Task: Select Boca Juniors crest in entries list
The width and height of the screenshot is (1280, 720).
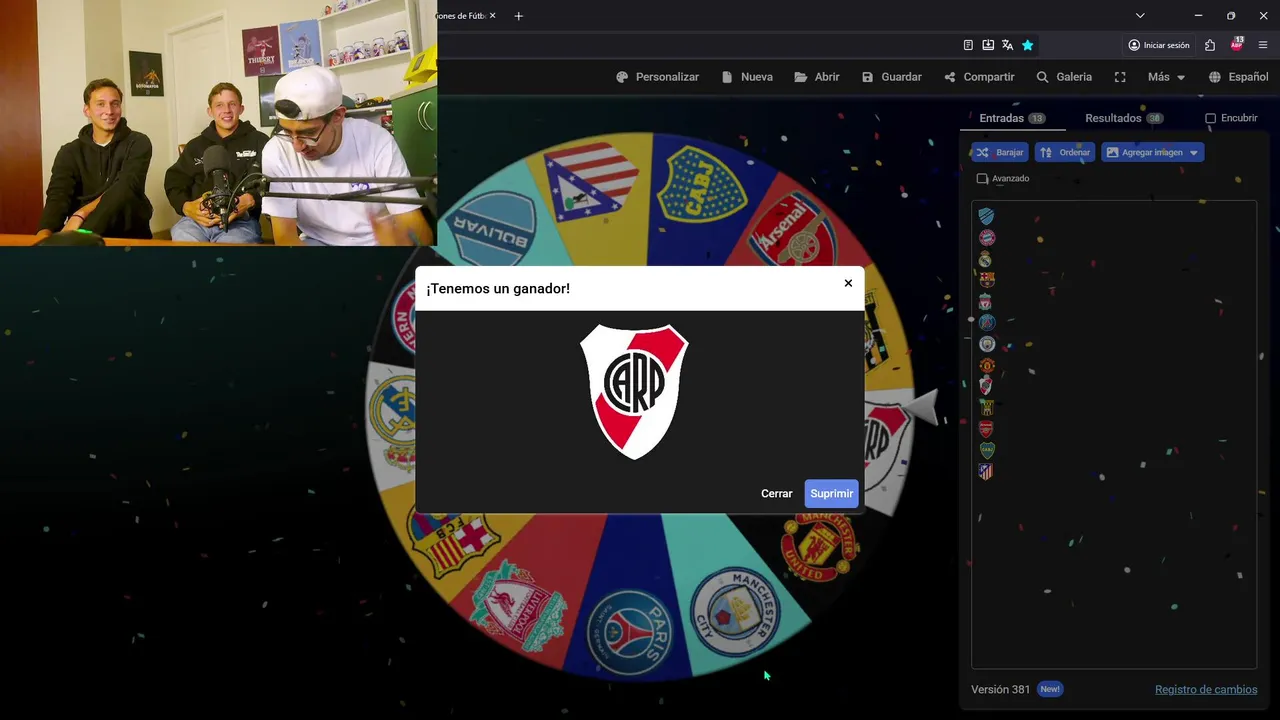Action: [986, 450]
